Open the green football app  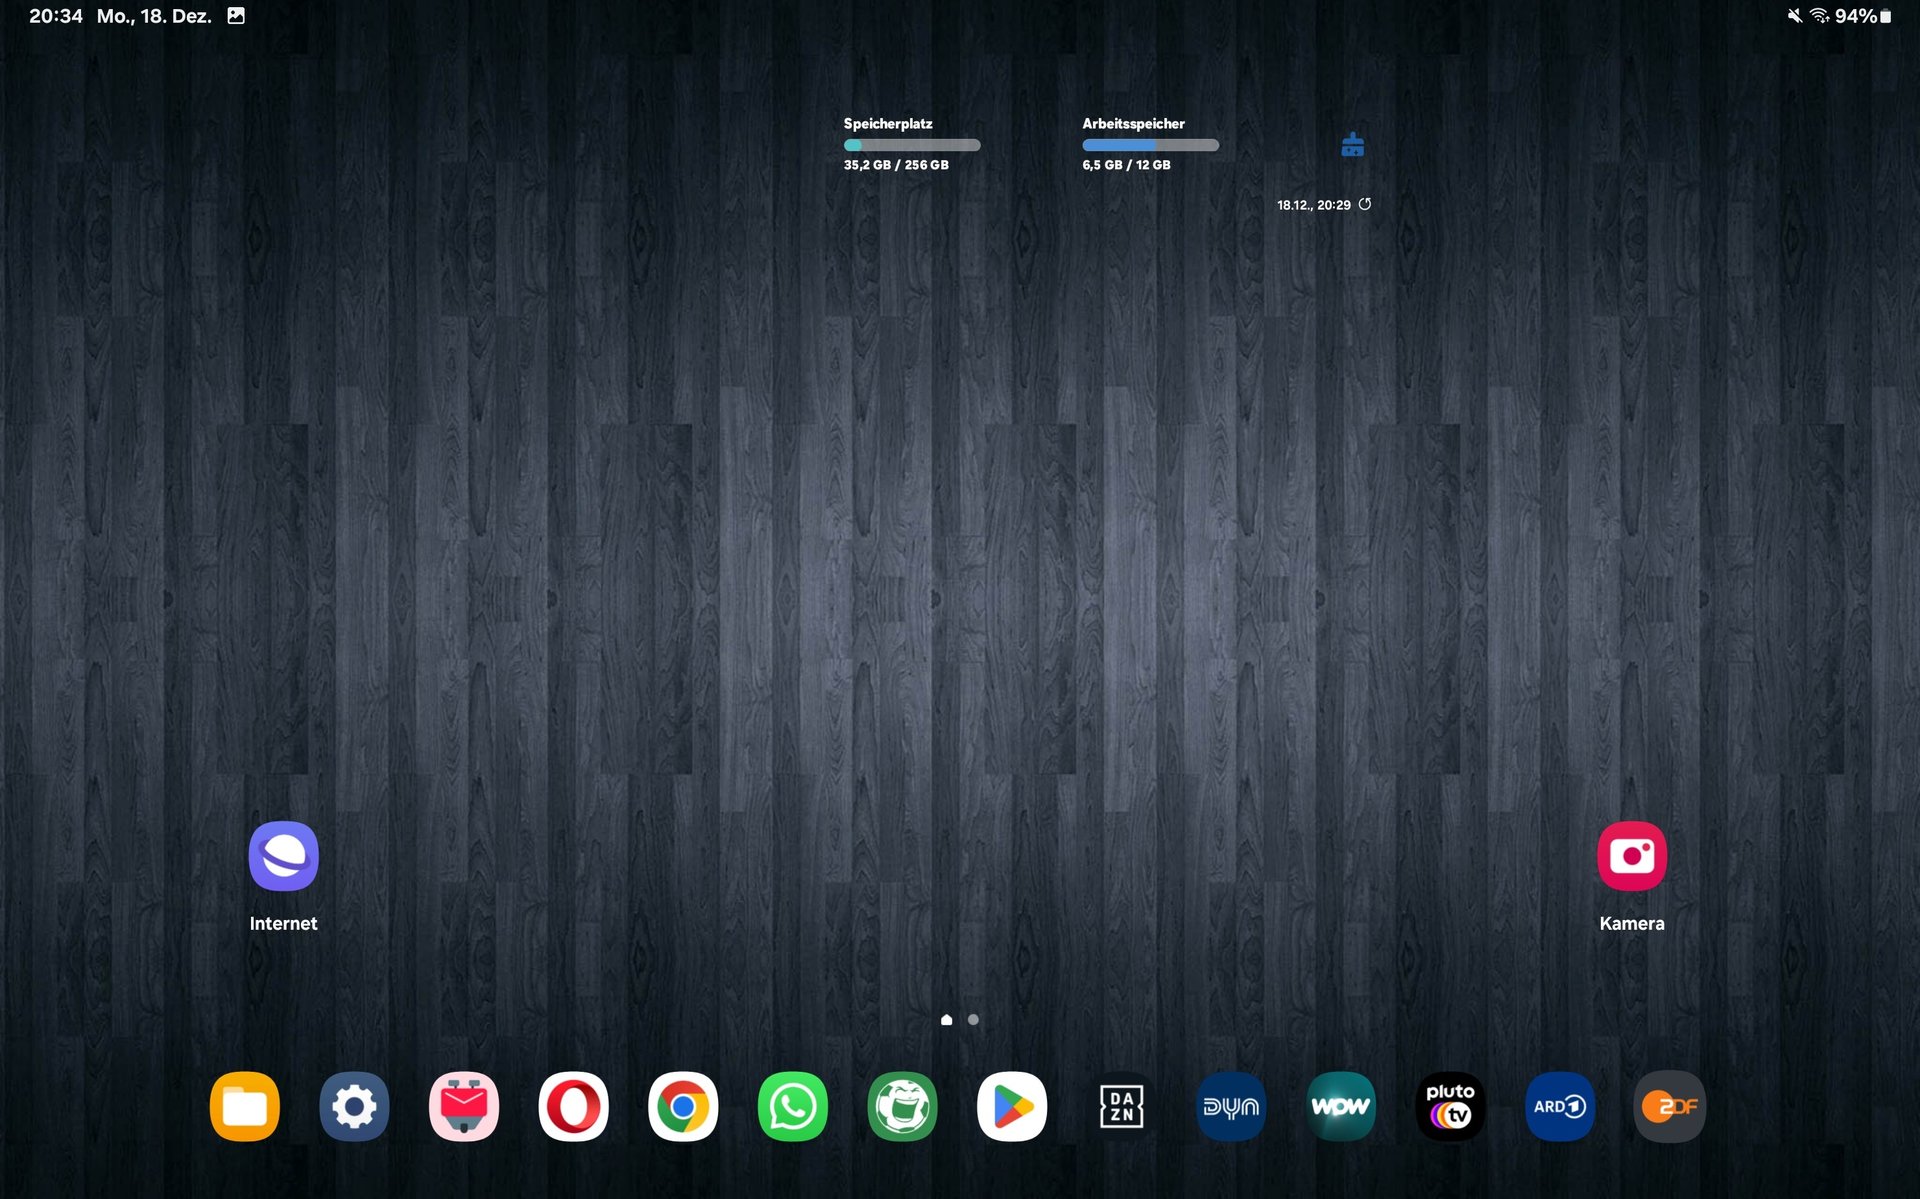click(x=902, y=1106)
